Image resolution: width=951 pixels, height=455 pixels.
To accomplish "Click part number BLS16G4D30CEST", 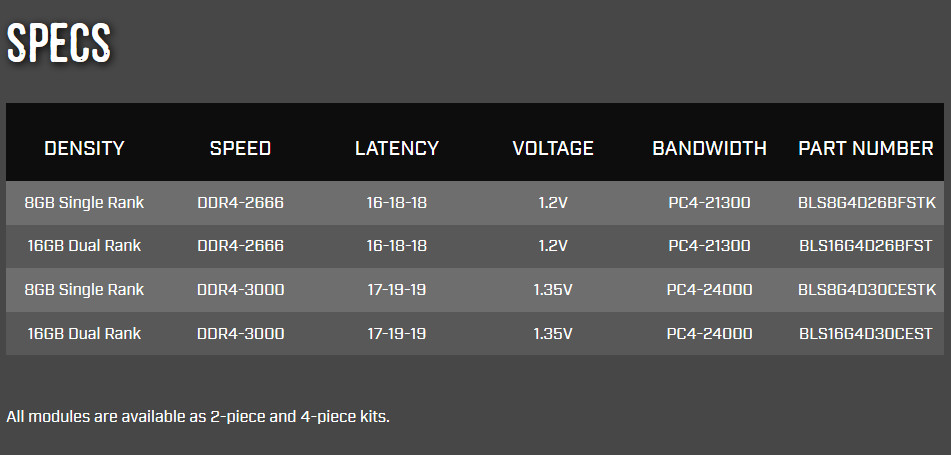I will (x=866, y=333).
